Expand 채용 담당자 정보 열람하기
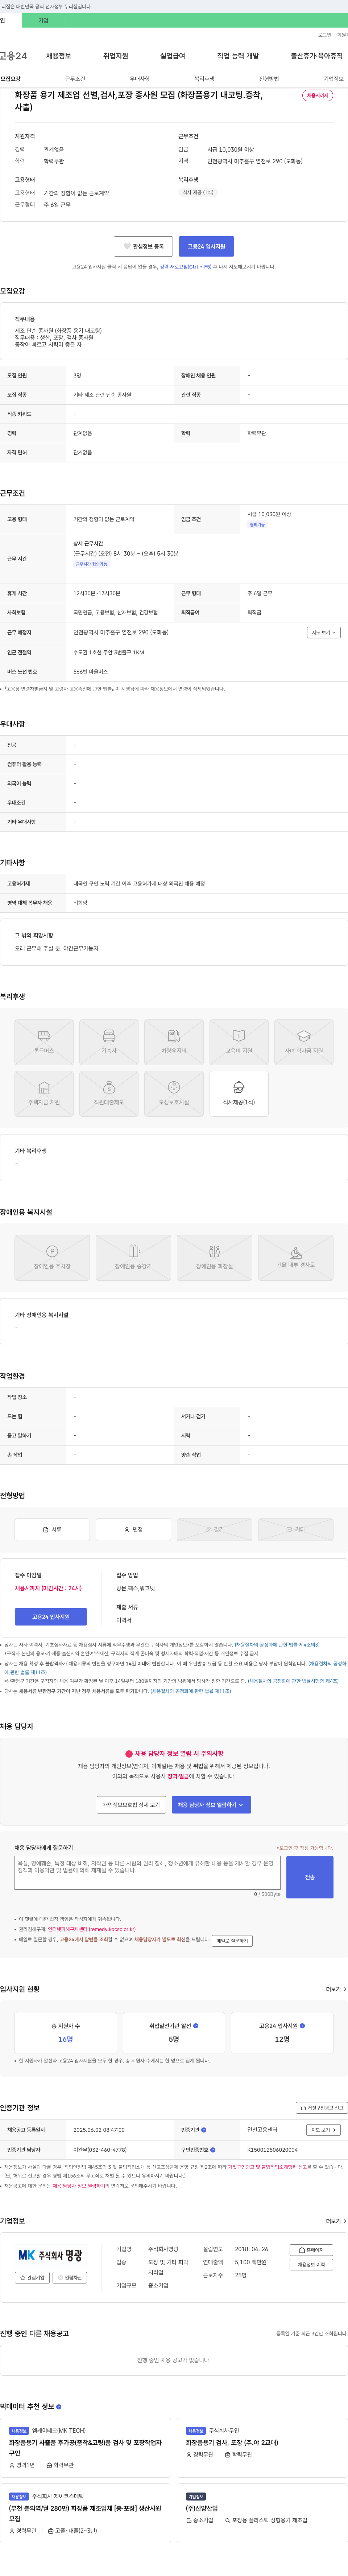 tap(211, 1805)
